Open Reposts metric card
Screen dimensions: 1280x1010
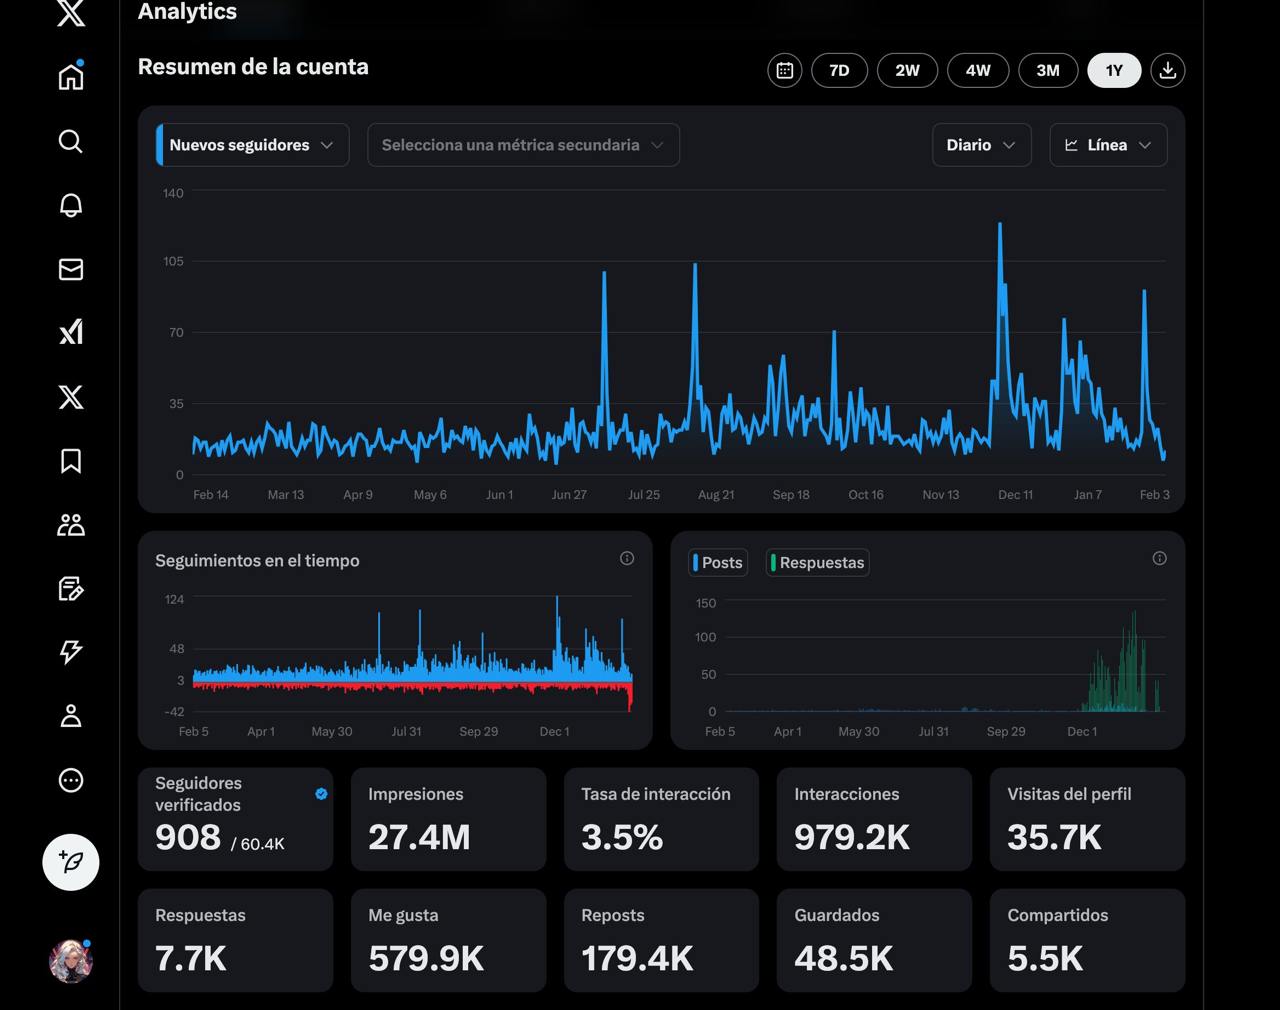click(662, 940)
